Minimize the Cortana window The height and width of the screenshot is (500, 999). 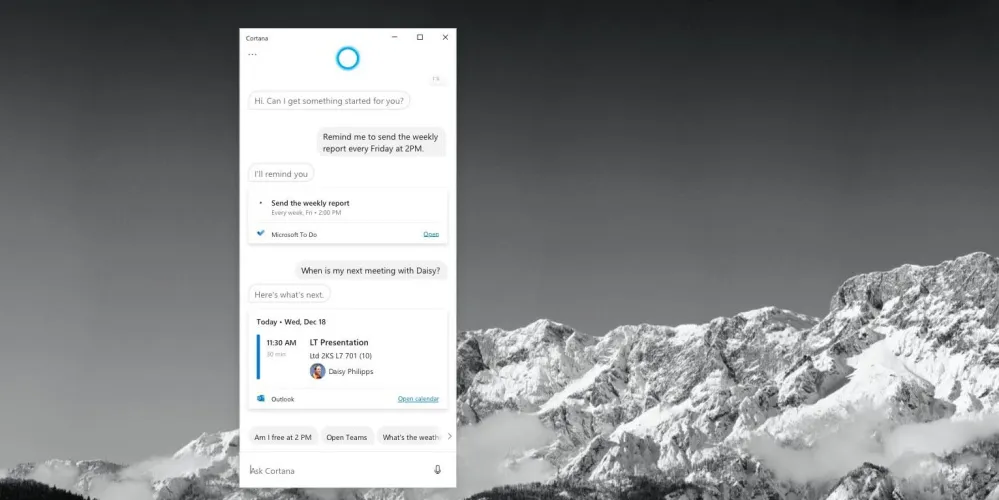point(394,38)
